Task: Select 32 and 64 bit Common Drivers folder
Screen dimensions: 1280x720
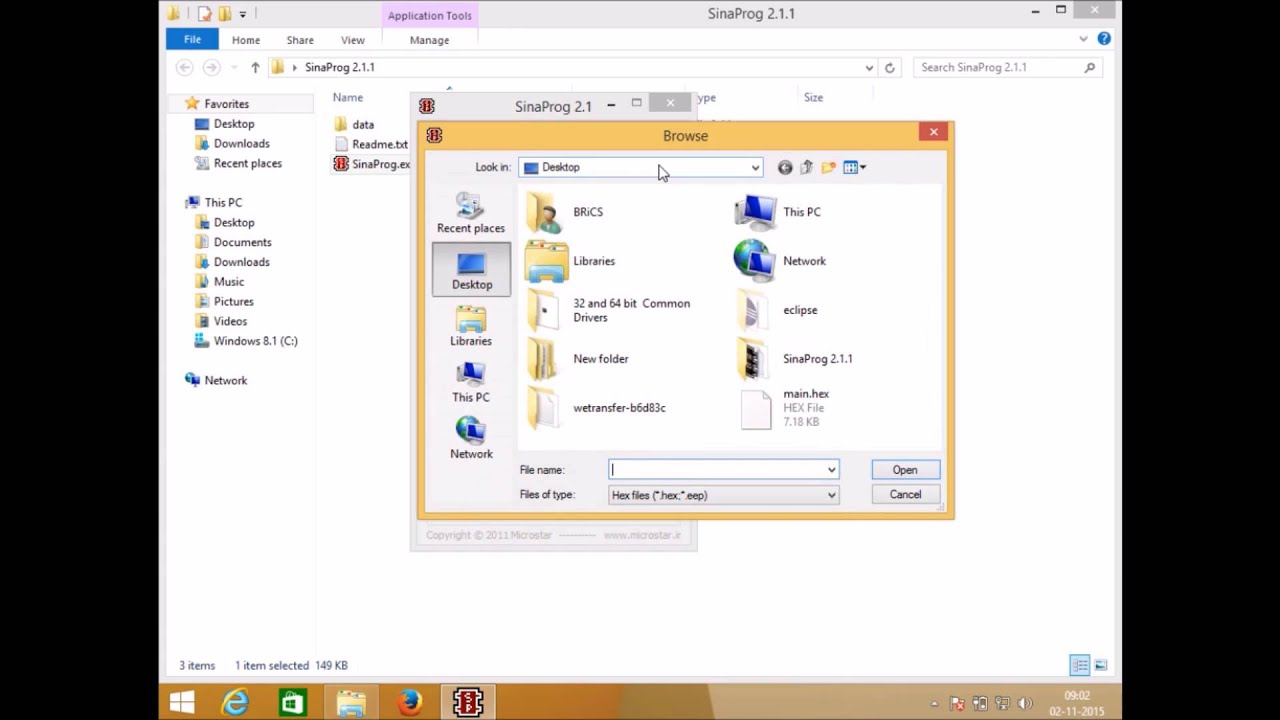Action: (x=609, y=310)
